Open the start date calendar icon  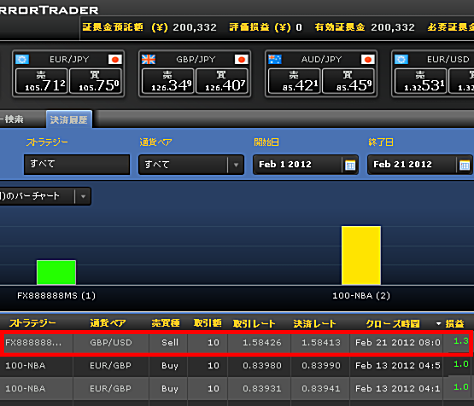350,165
